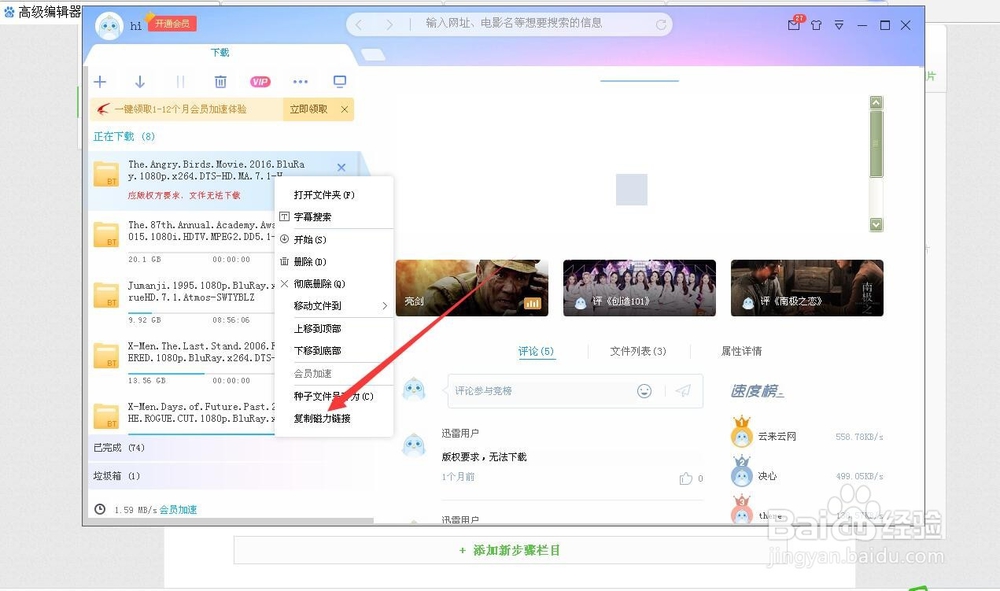Click the down arrow start-download icon

(x=140, y=82)
